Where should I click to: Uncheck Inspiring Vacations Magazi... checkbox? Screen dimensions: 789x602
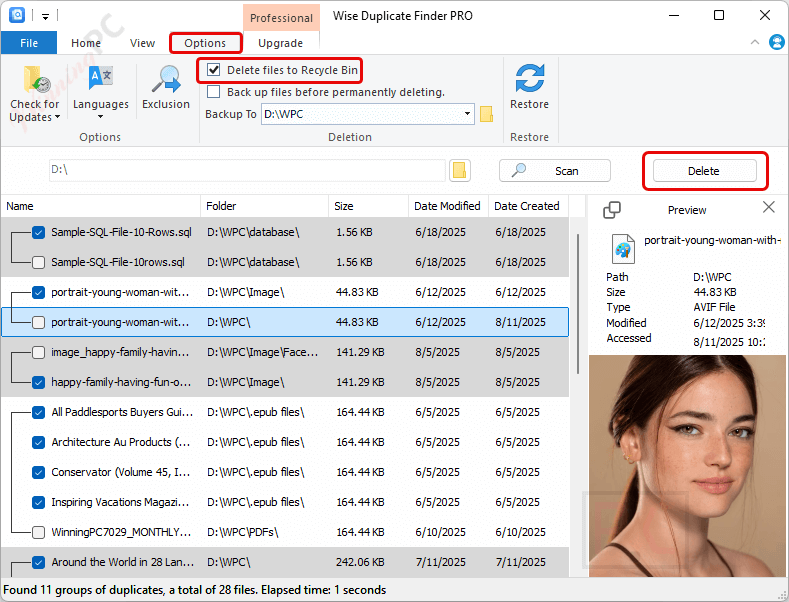point(38,502)
